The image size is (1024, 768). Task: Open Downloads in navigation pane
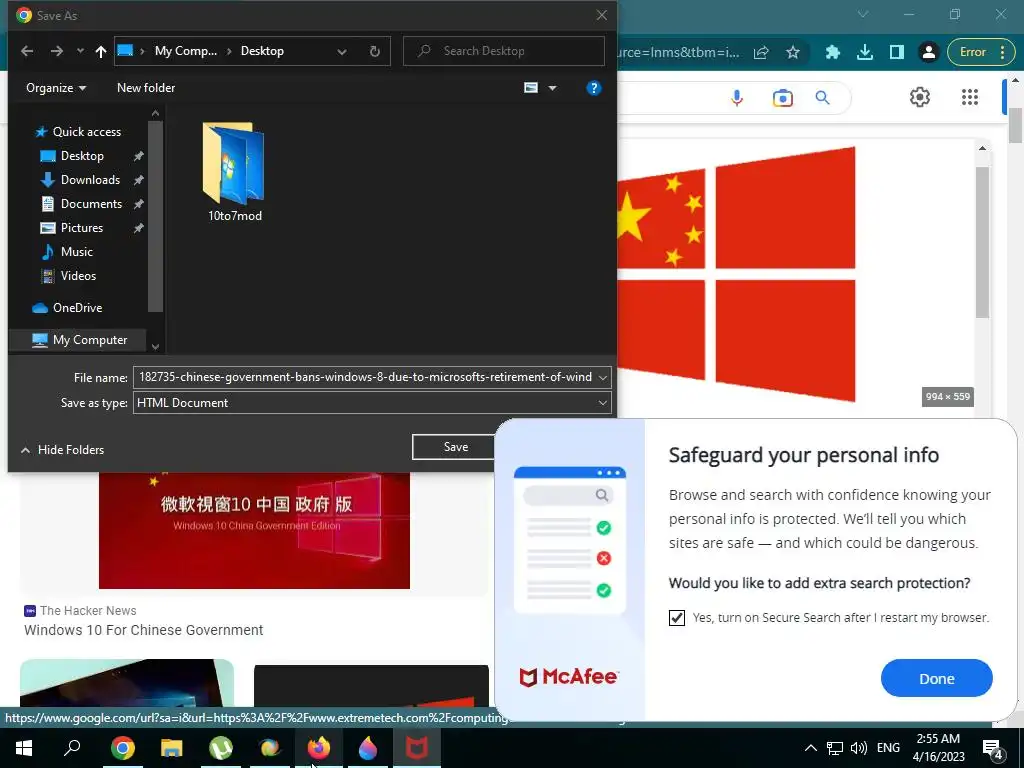click(x=90, y=180)
